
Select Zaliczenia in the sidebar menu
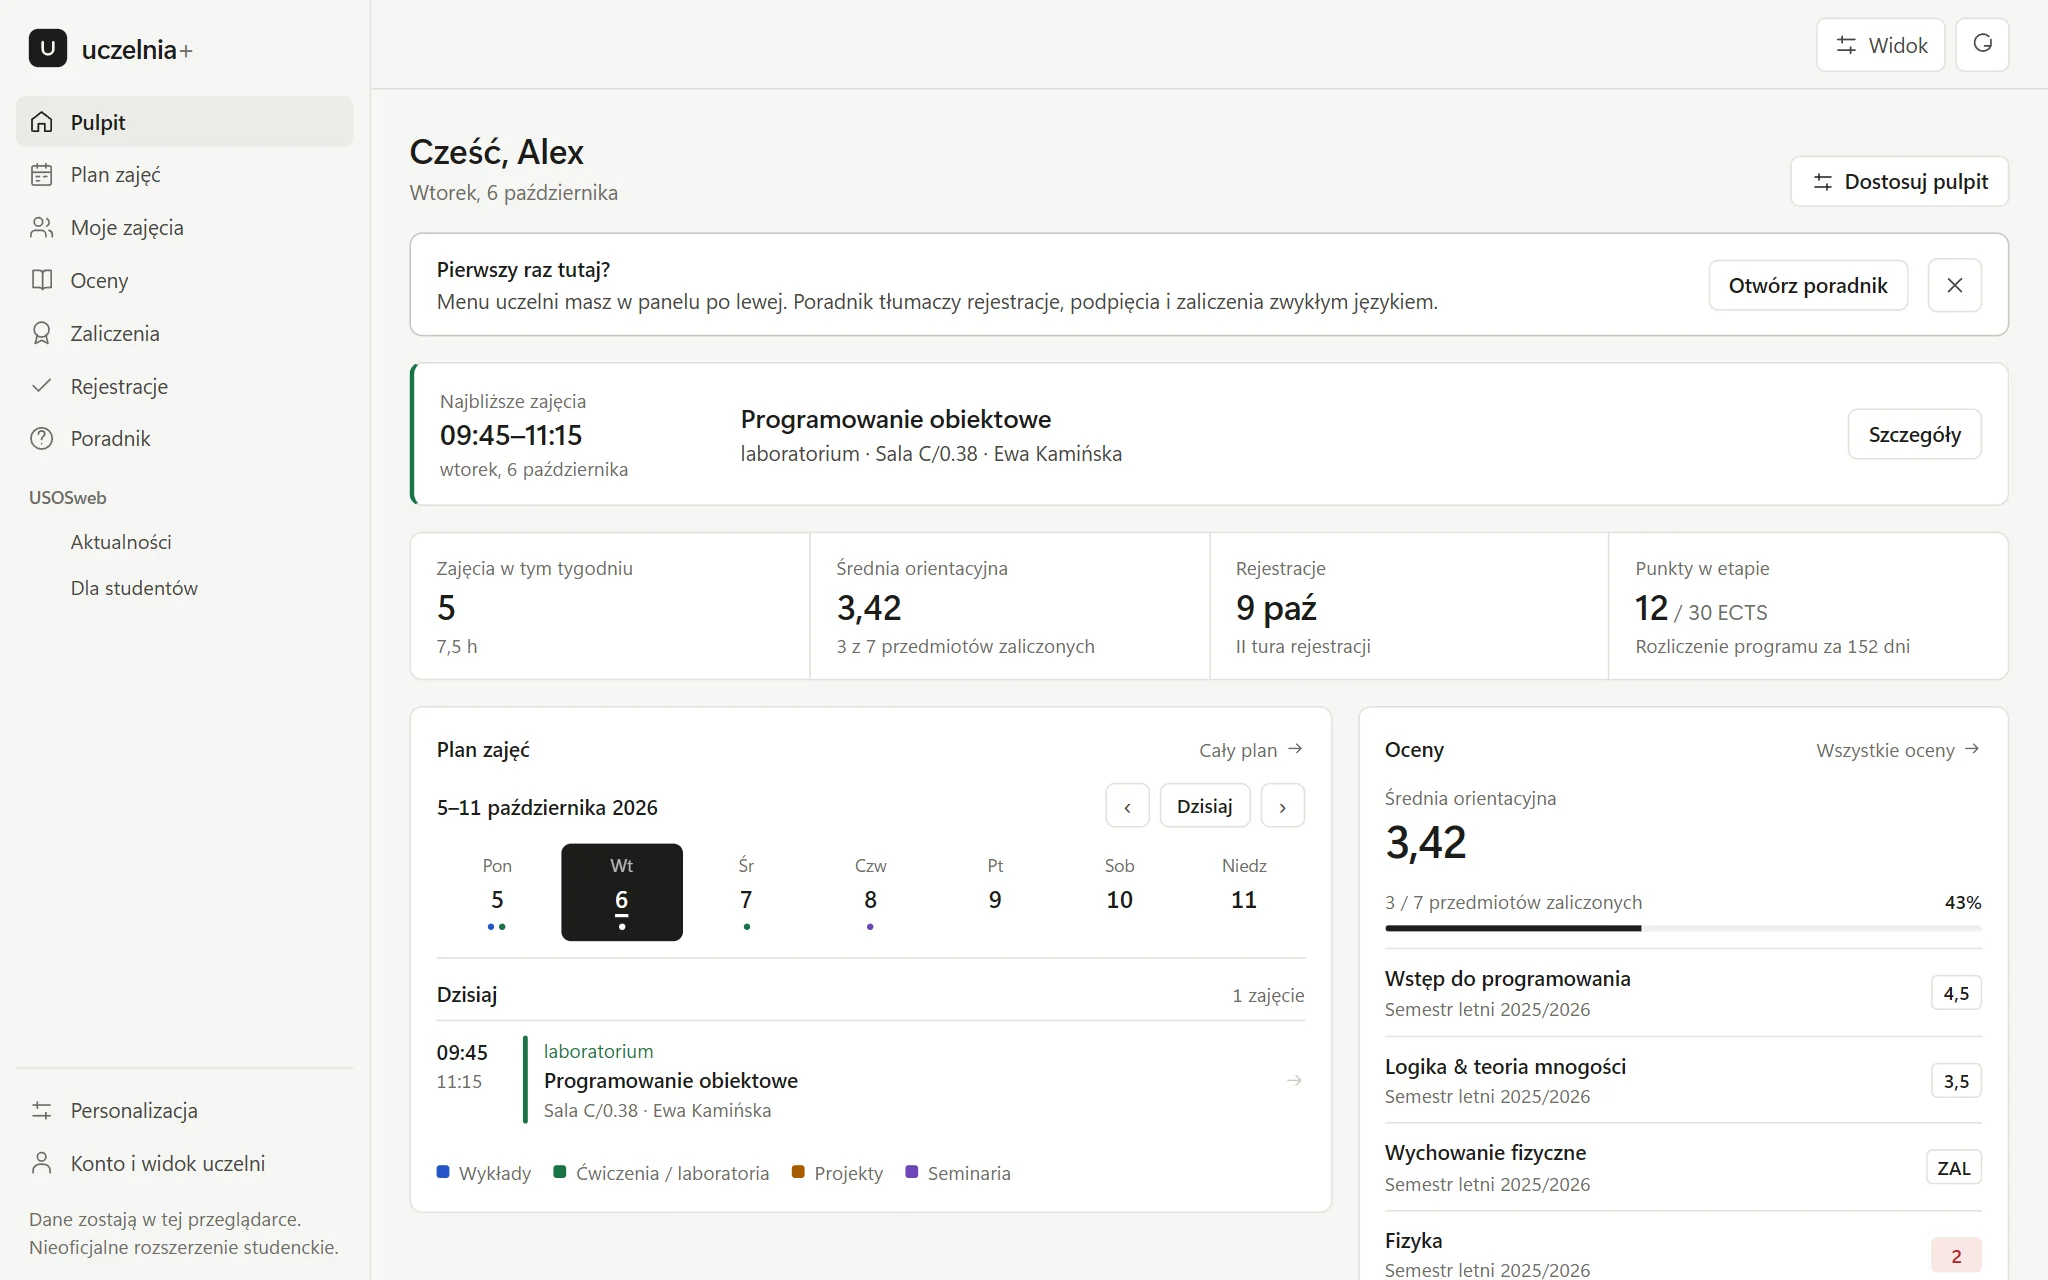185,333
